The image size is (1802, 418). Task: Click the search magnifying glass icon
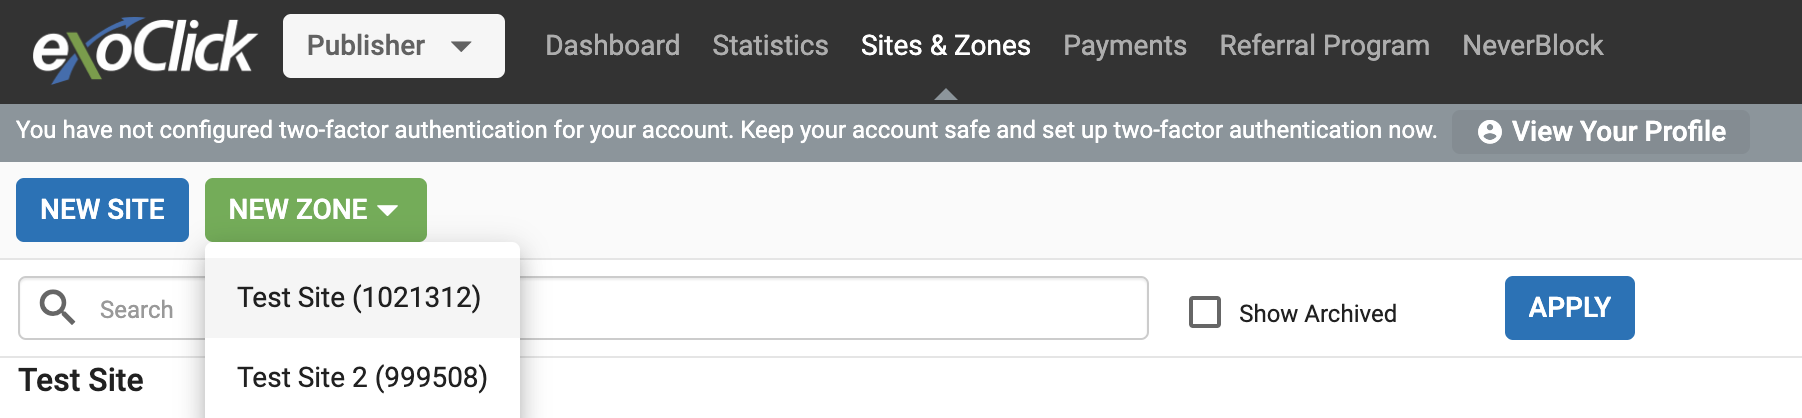tap(57, 308)
